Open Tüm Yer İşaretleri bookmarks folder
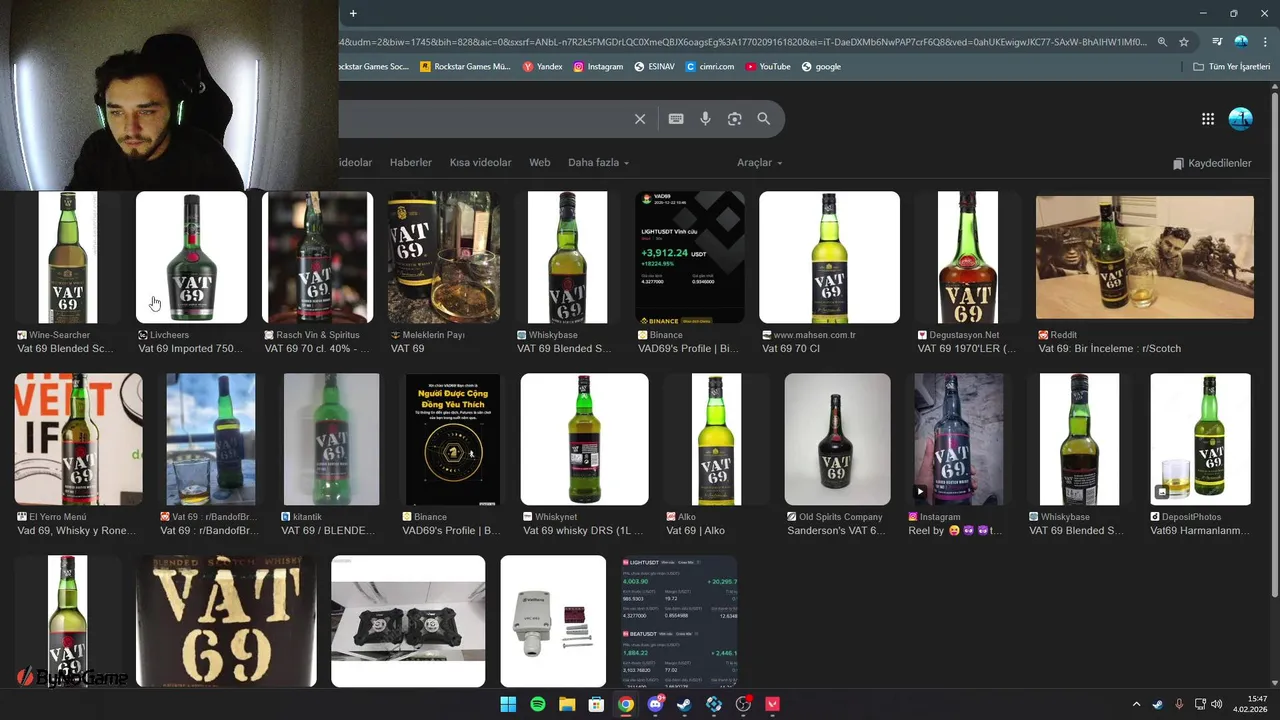 (x=1232, y=67)
